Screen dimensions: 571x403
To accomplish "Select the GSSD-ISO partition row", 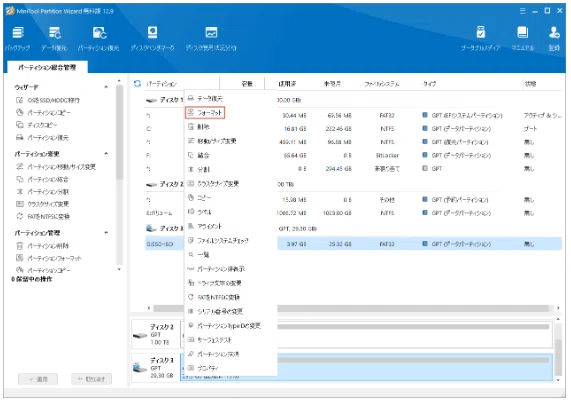I will tap(353, 244).
